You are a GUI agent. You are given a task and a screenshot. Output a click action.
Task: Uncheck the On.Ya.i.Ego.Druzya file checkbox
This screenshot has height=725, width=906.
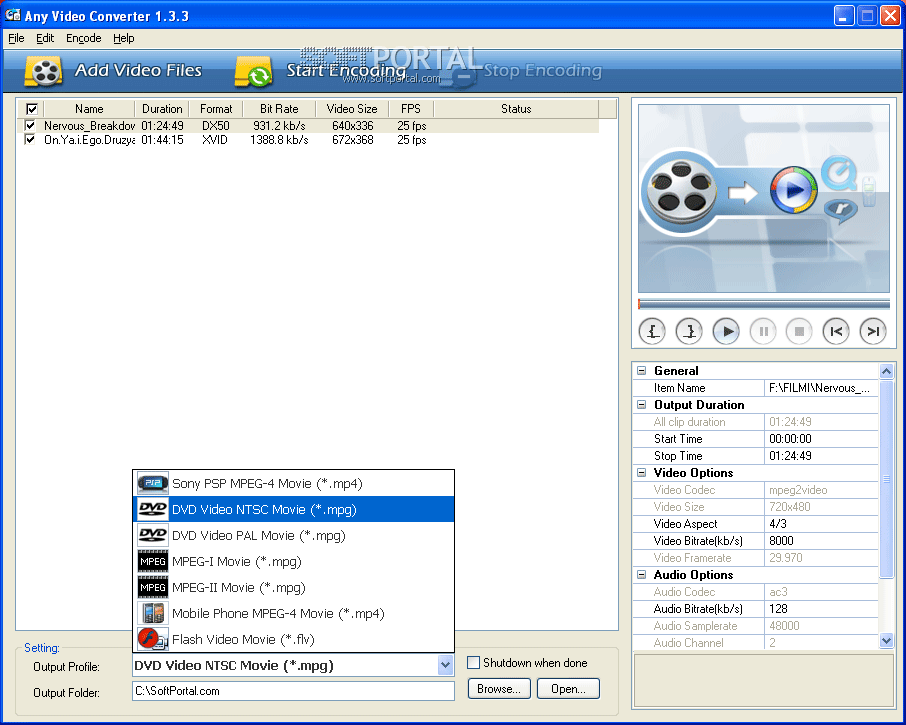pyautogui.click(x=30, y=139)
